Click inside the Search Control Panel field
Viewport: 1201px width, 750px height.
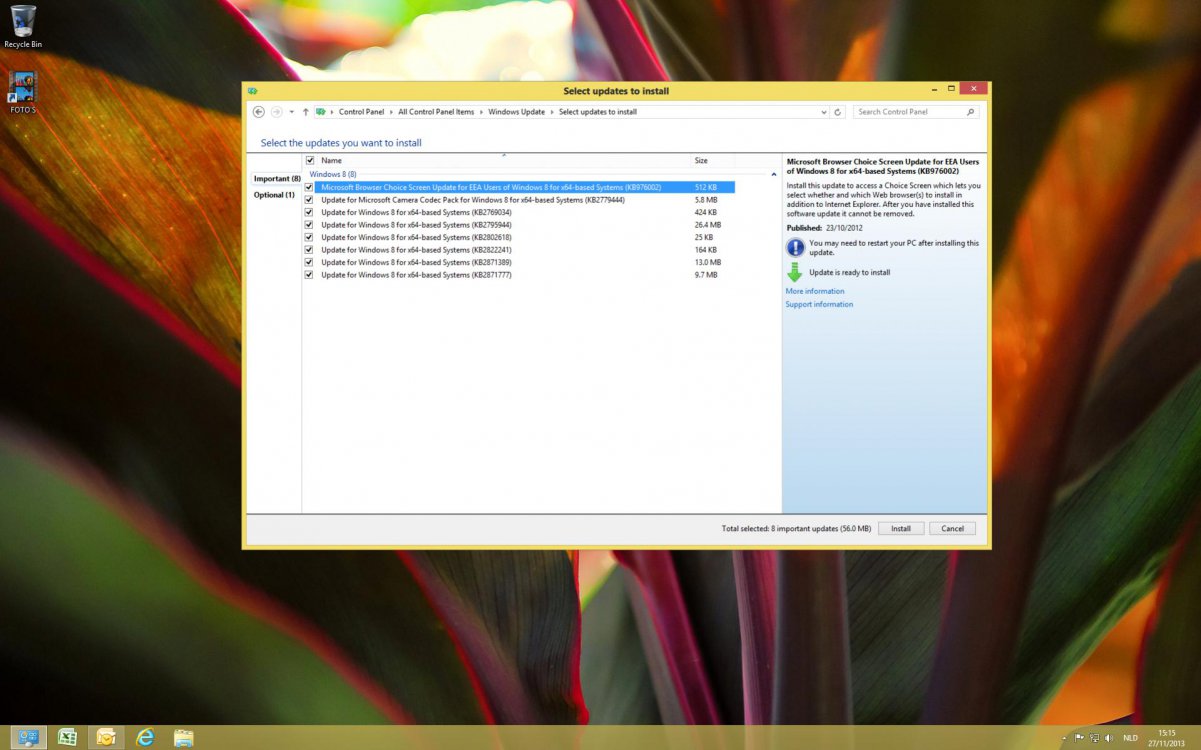(910, 111)
